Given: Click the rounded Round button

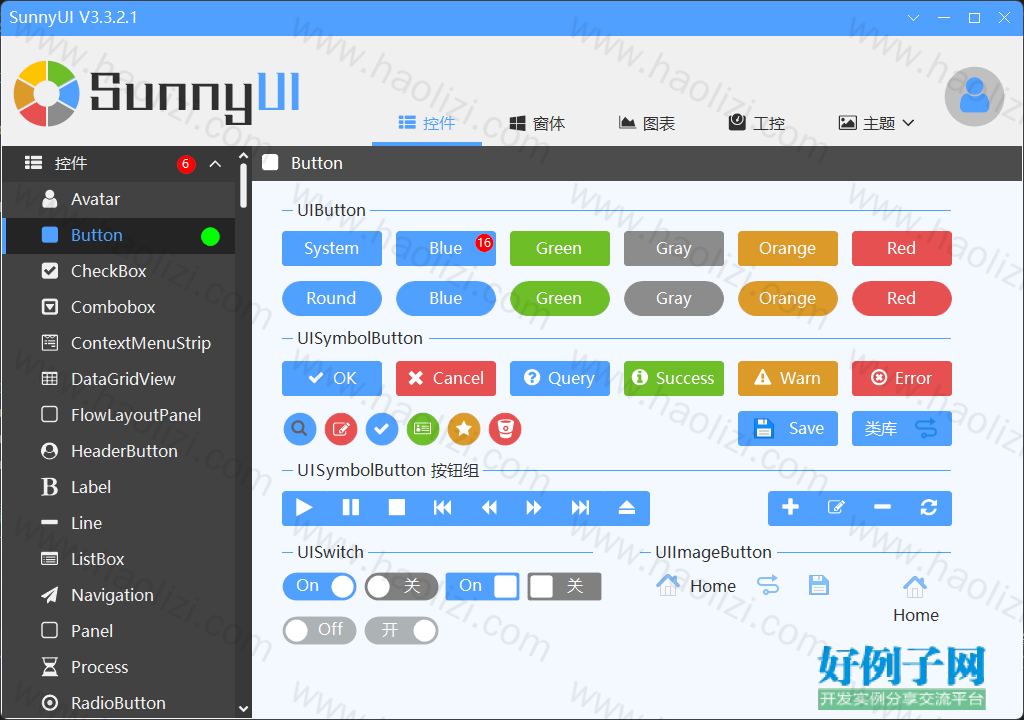Looking at the screenshot, I should (x=332, y=299).
